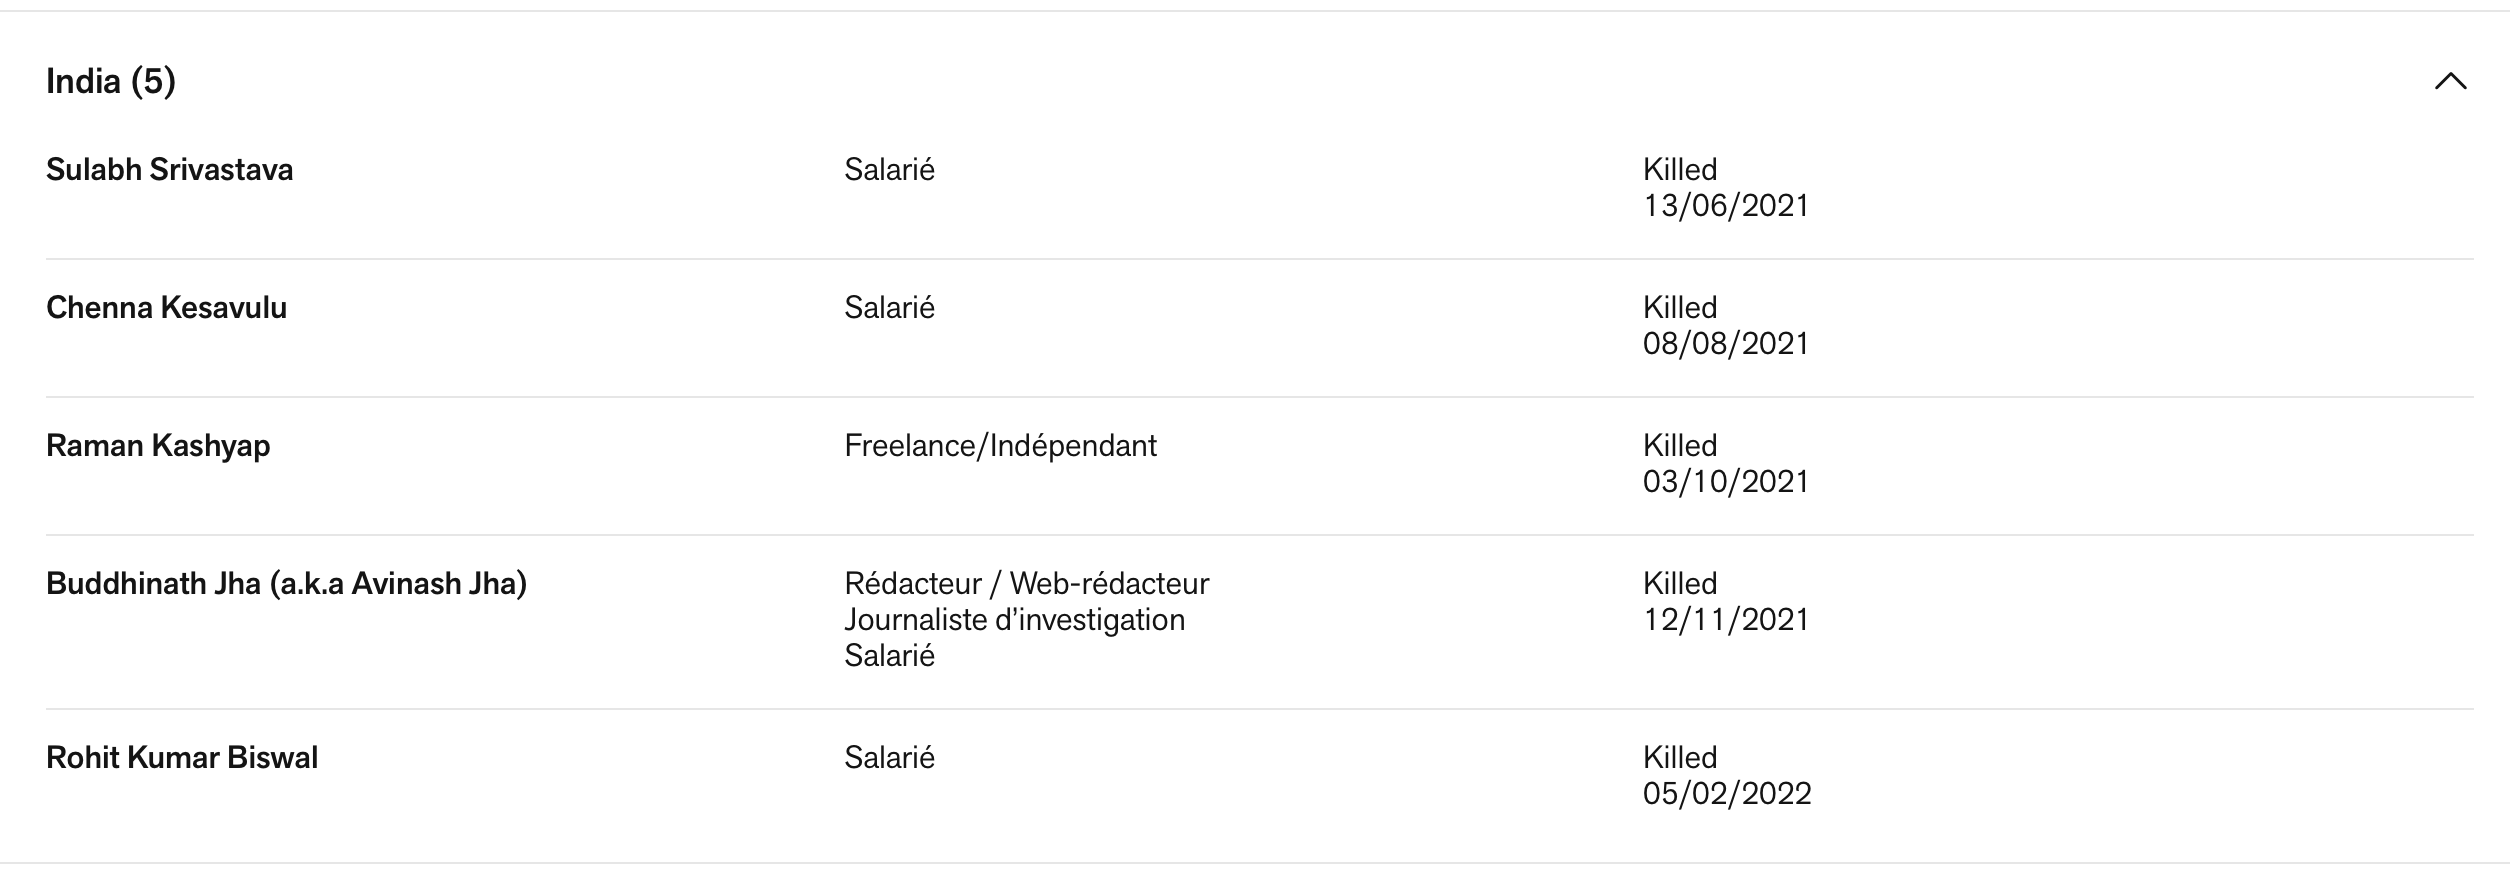Open Chenna Kesavulu entry

coord(166,308)
